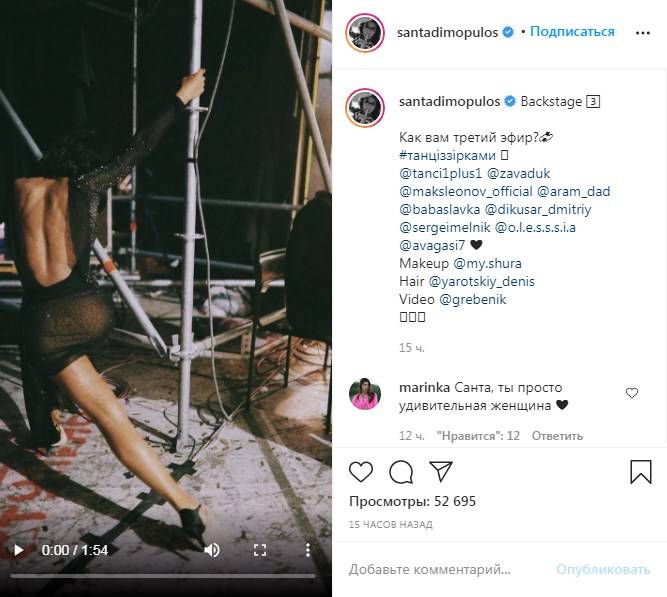The image size is (667, 597).
Task: Like the post with heart icon
Action: [361, 472]
